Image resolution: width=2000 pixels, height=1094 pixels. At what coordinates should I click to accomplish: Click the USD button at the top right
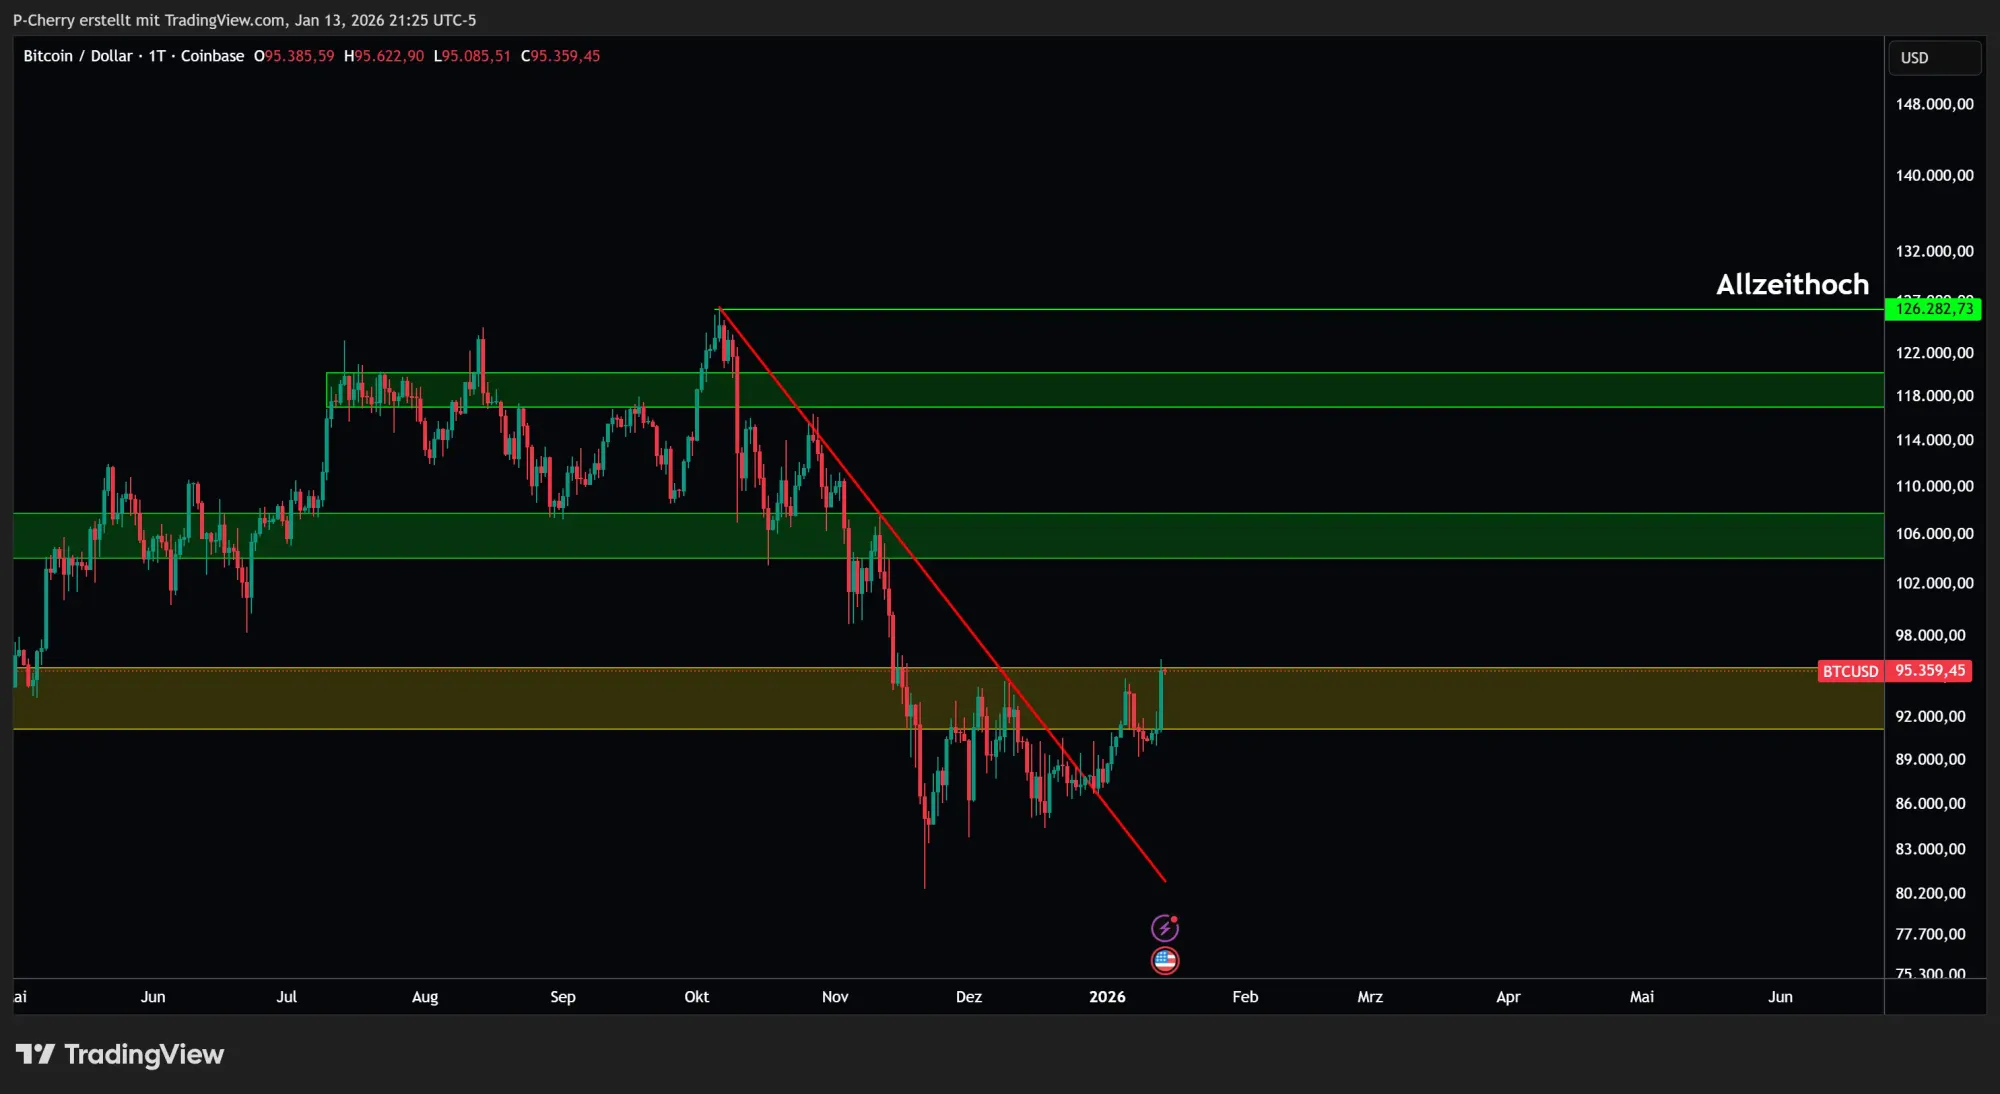click(1934, 57)
